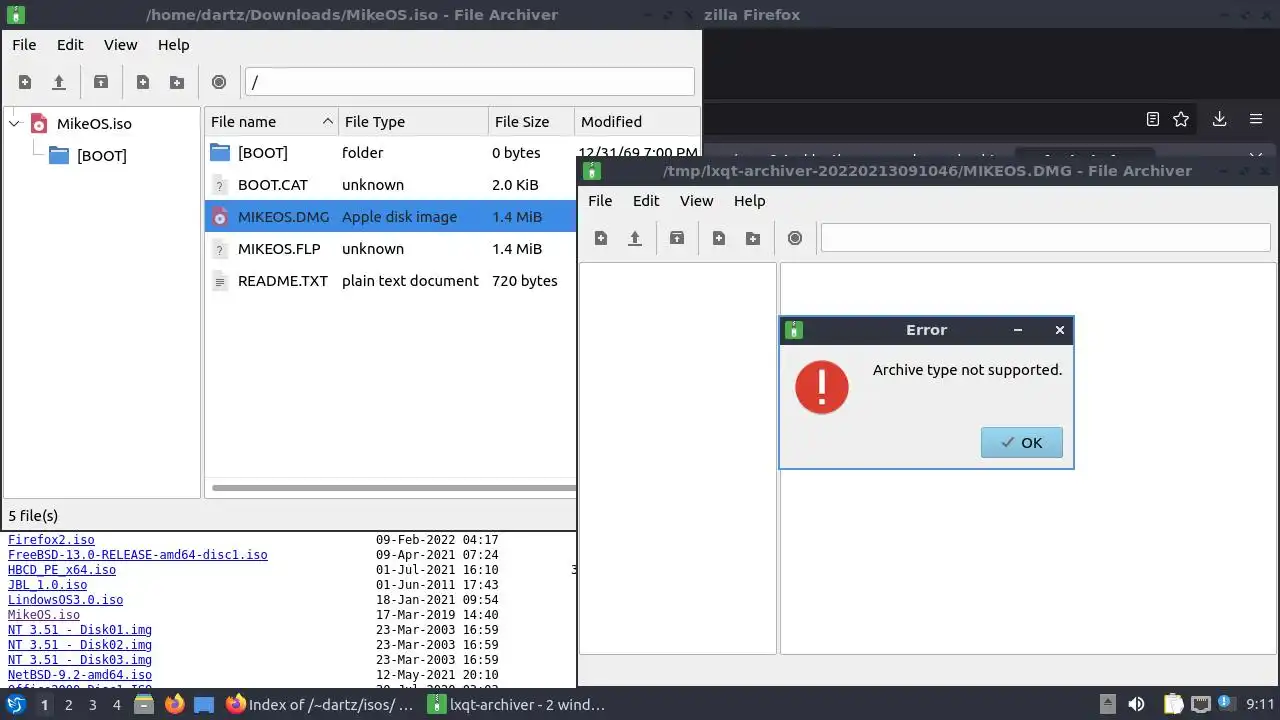Click horizontal scrollbar of the file list
The image size is (1280, 720).
tap(394, 488)
